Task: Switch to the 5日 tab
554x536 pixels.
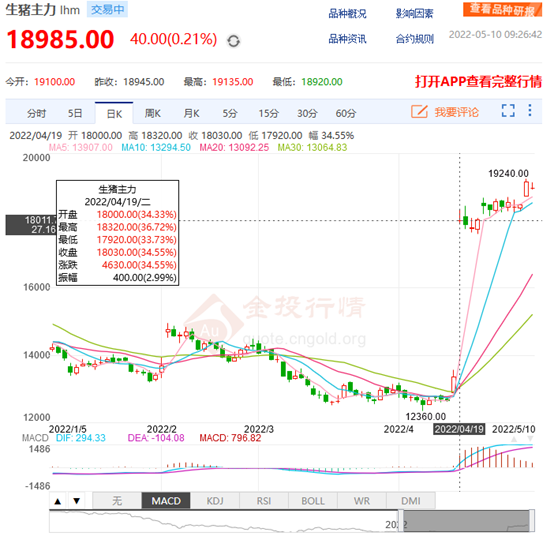Action: click(x=75, y=113)
